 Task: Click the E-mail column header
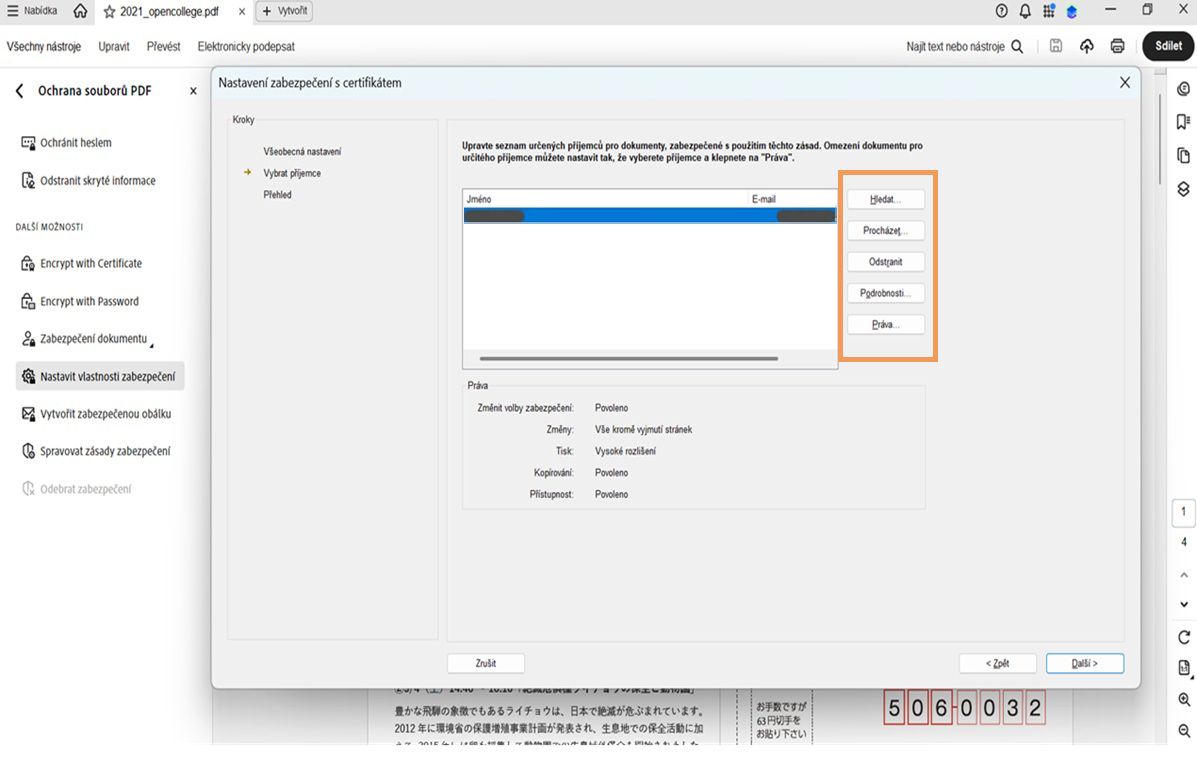point(793,199)
